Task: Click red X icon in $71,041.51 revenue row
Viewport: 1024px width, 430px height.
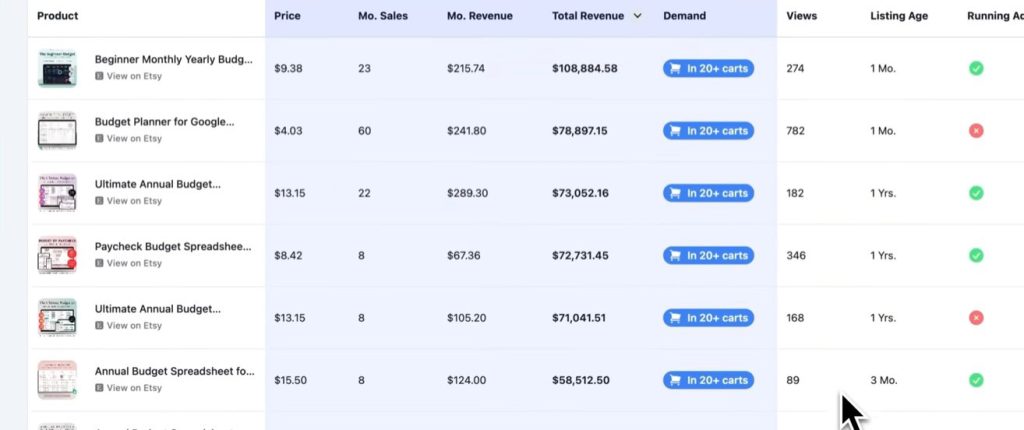Action: point(976,318)
